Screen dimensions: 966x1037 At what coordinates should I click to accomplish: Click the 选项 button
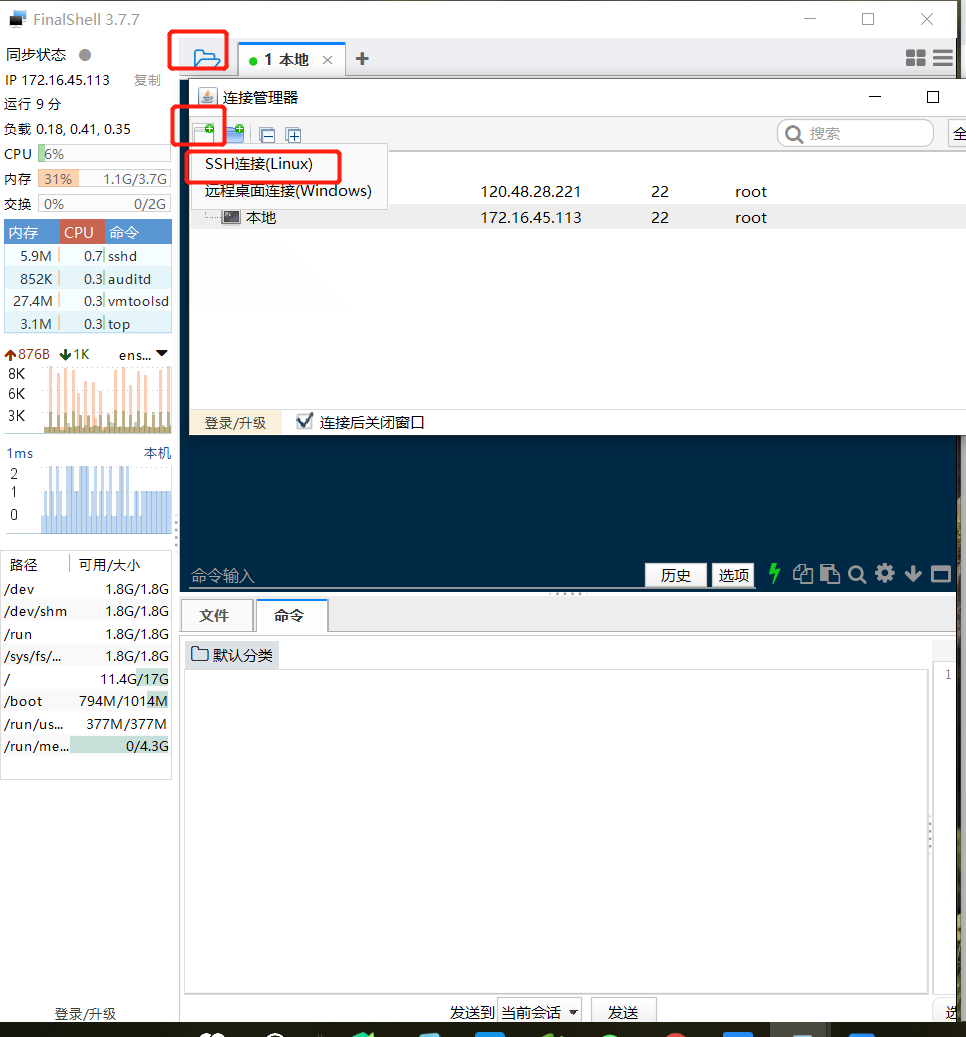coord(733,575)
